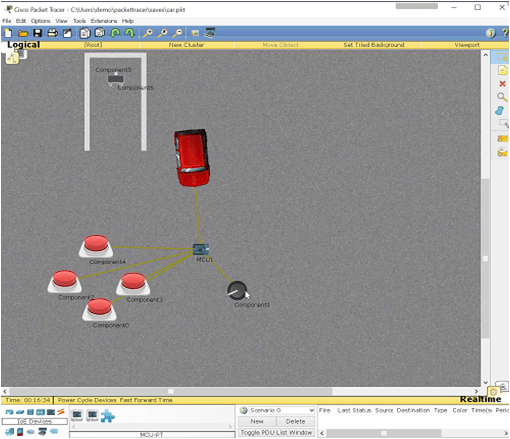
Task: Click the workspace vertical scrollbar thumb
Action: point(486,259)
